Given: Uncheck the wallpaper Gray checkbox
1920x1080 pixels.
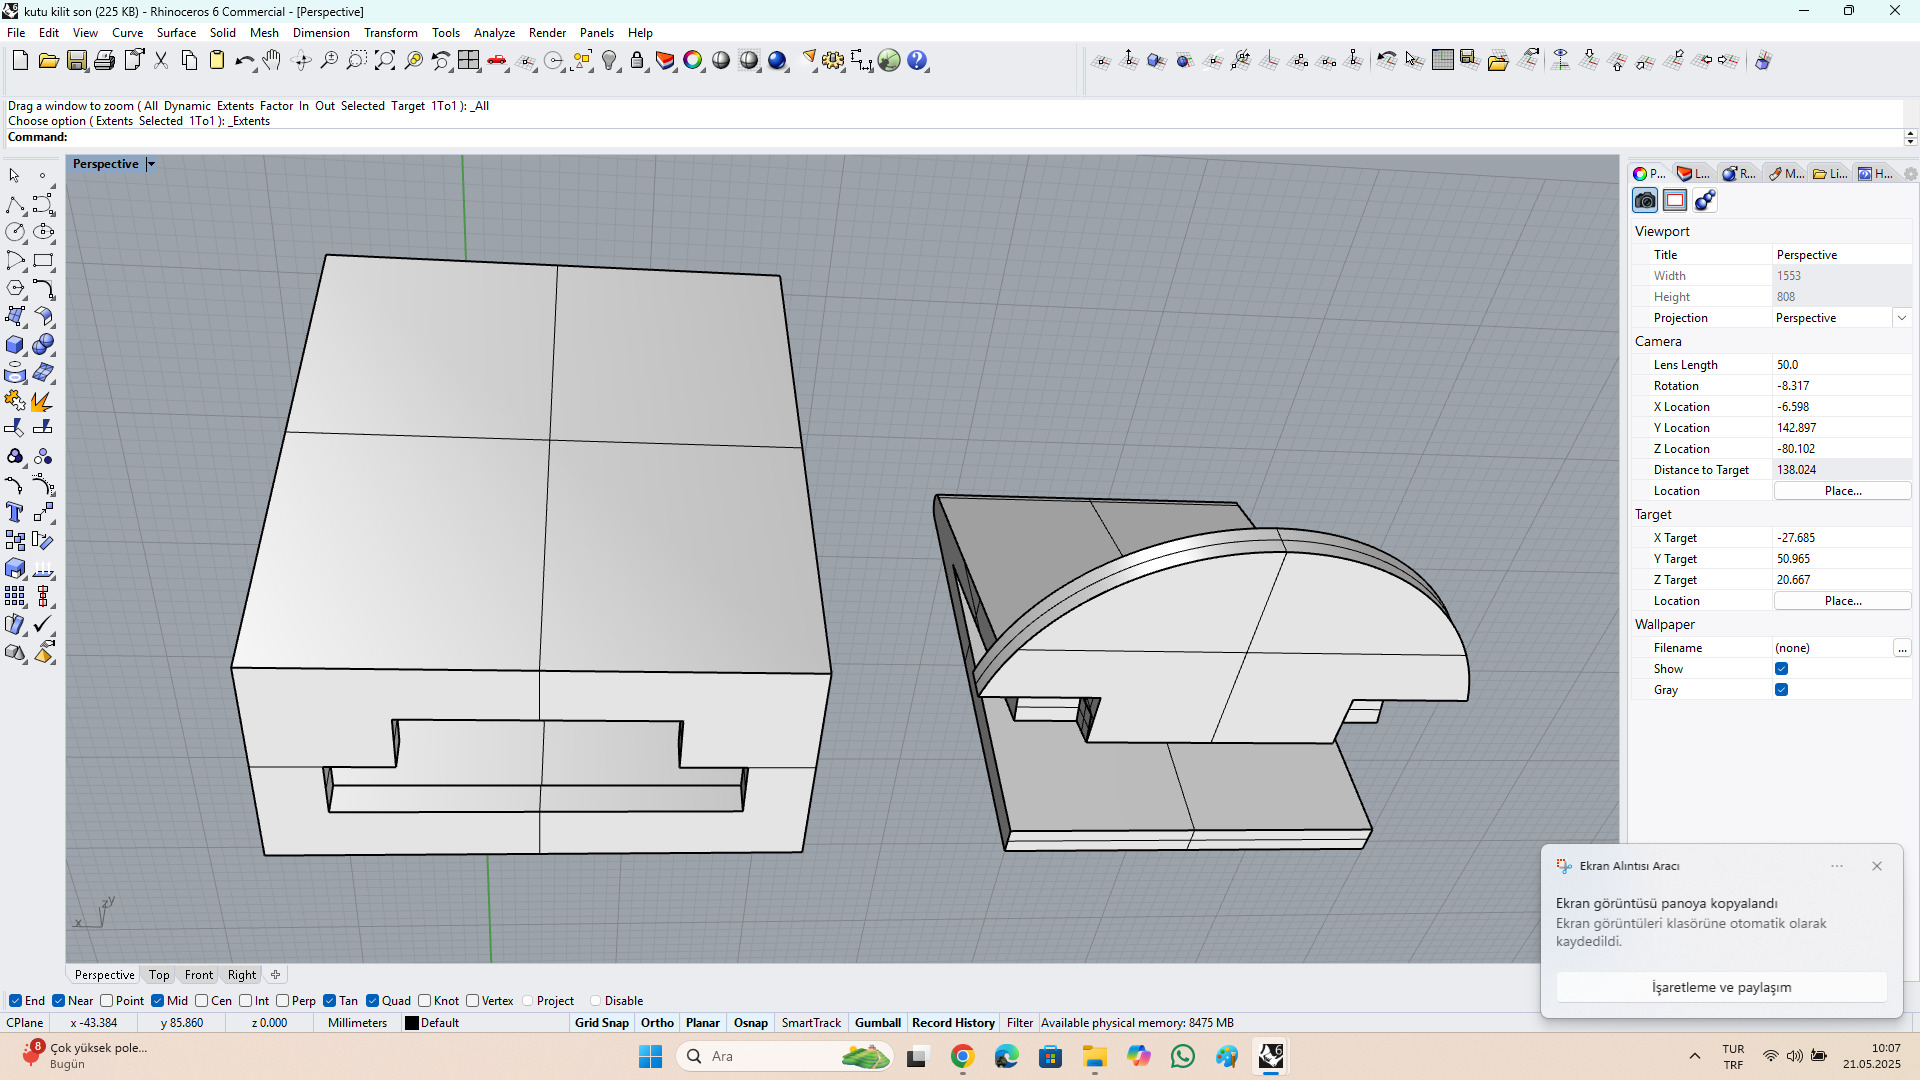Looking at the screenshot, I should coord(1781,690).
